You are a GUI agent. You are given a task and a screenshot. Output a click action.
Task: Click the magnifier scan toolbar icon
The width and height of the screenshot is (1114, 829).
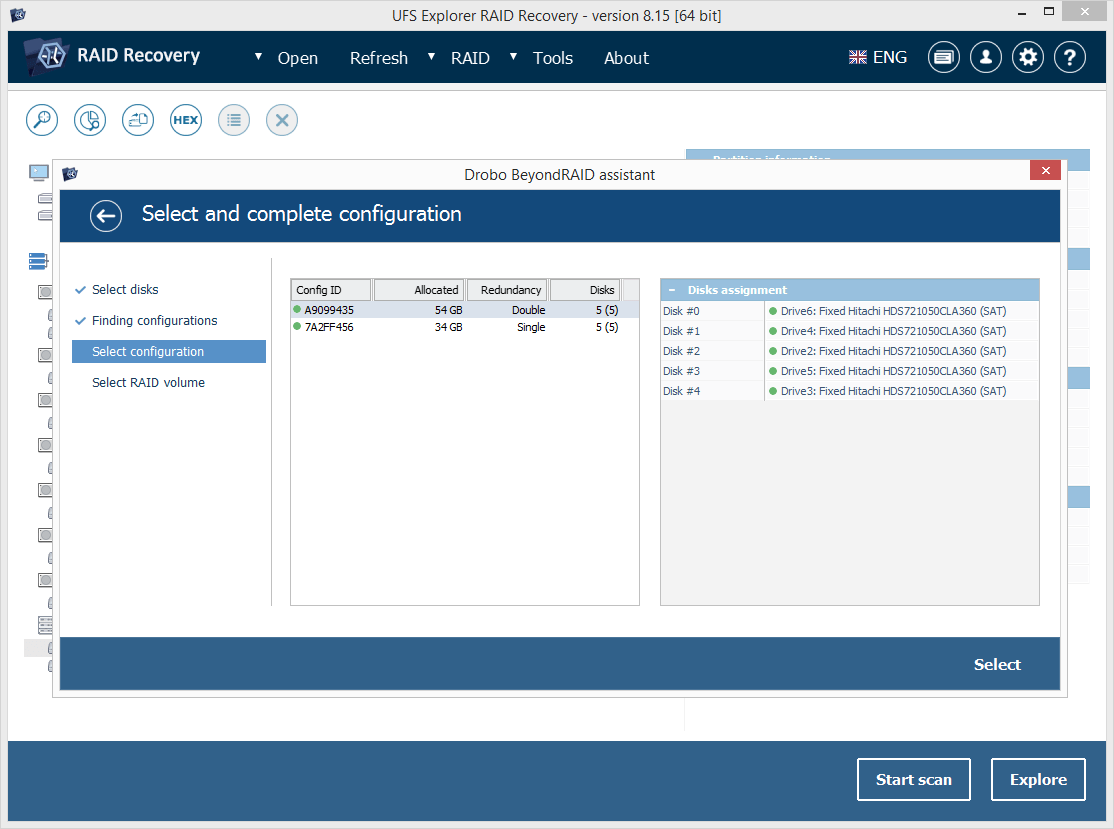[x=42, y=120]
